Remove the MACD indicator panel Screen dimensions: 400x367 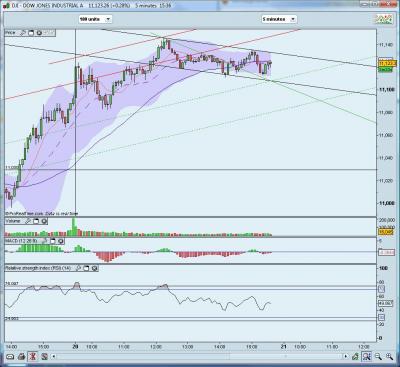(x=61, y=241)
